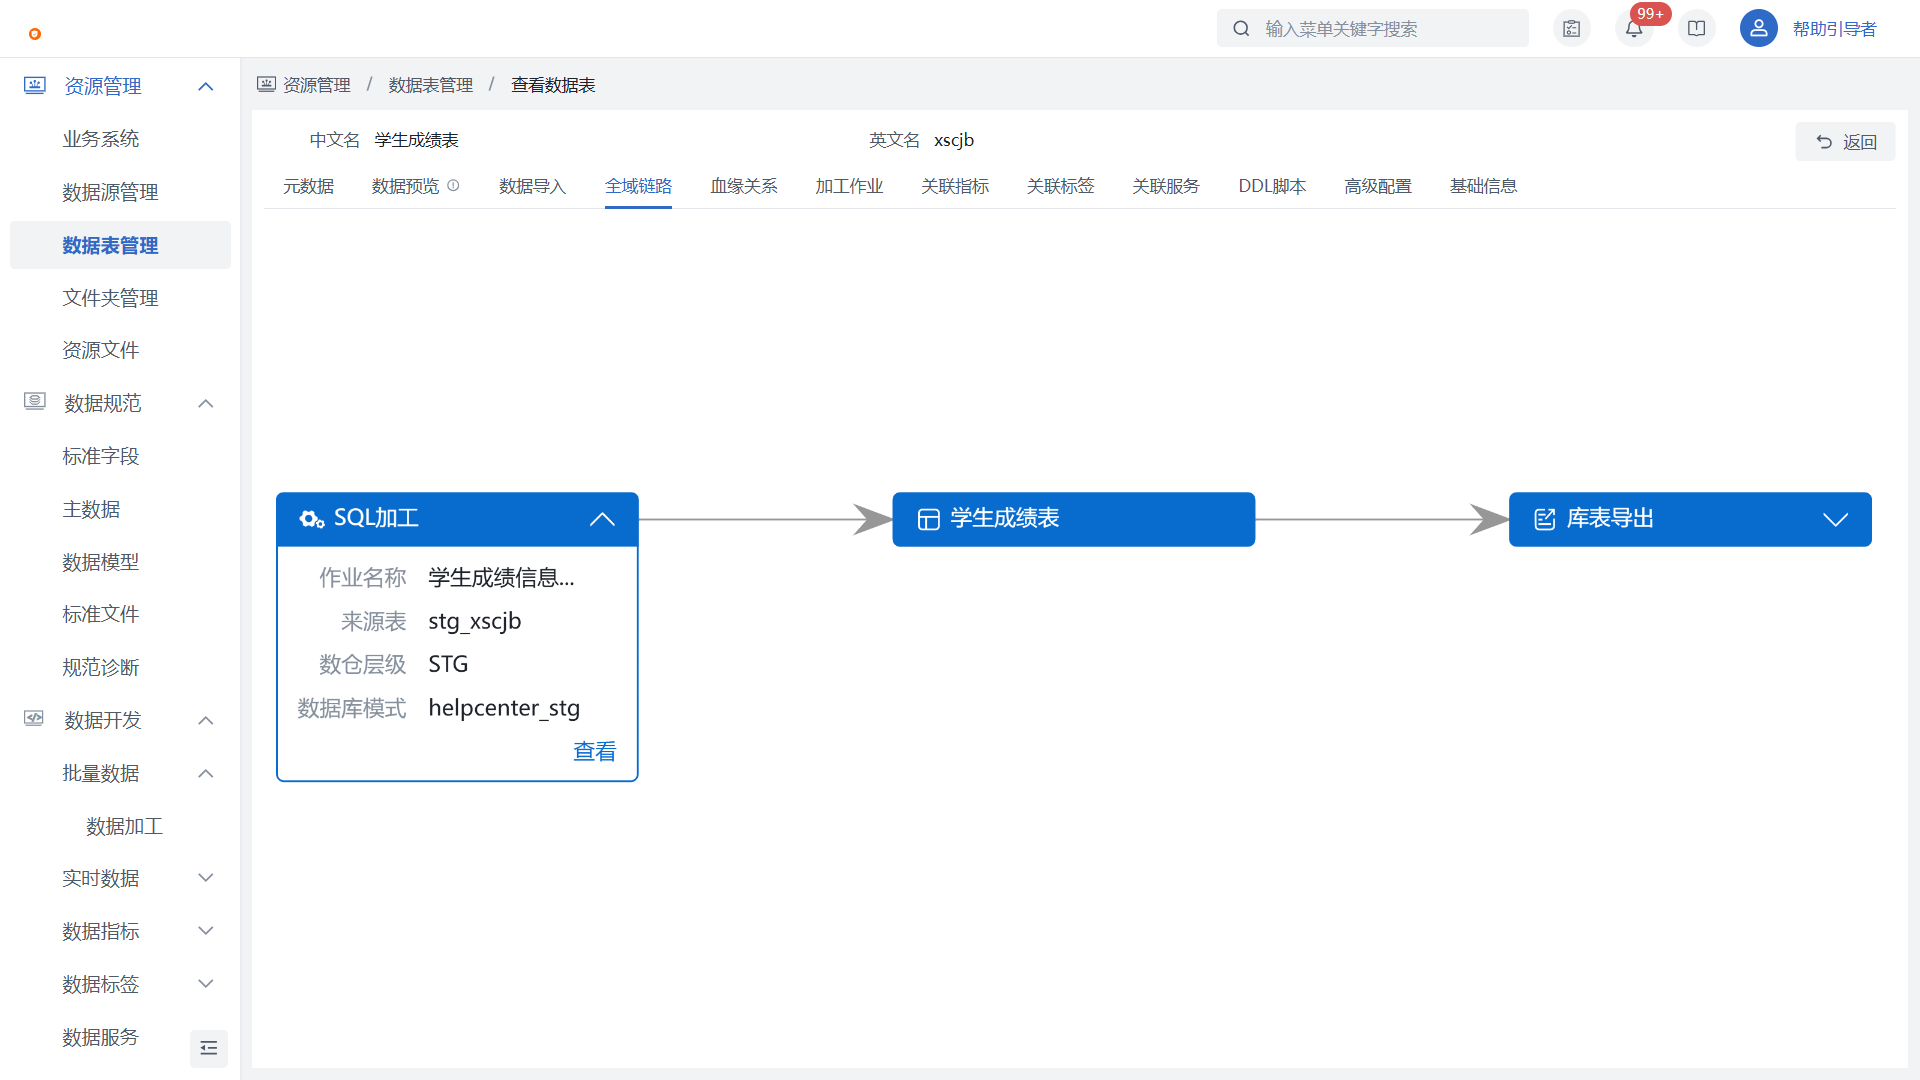Open 数据源管理 in the sidebar
Viewport: 1920px width, 1080px height.
[x=110, y=192]
